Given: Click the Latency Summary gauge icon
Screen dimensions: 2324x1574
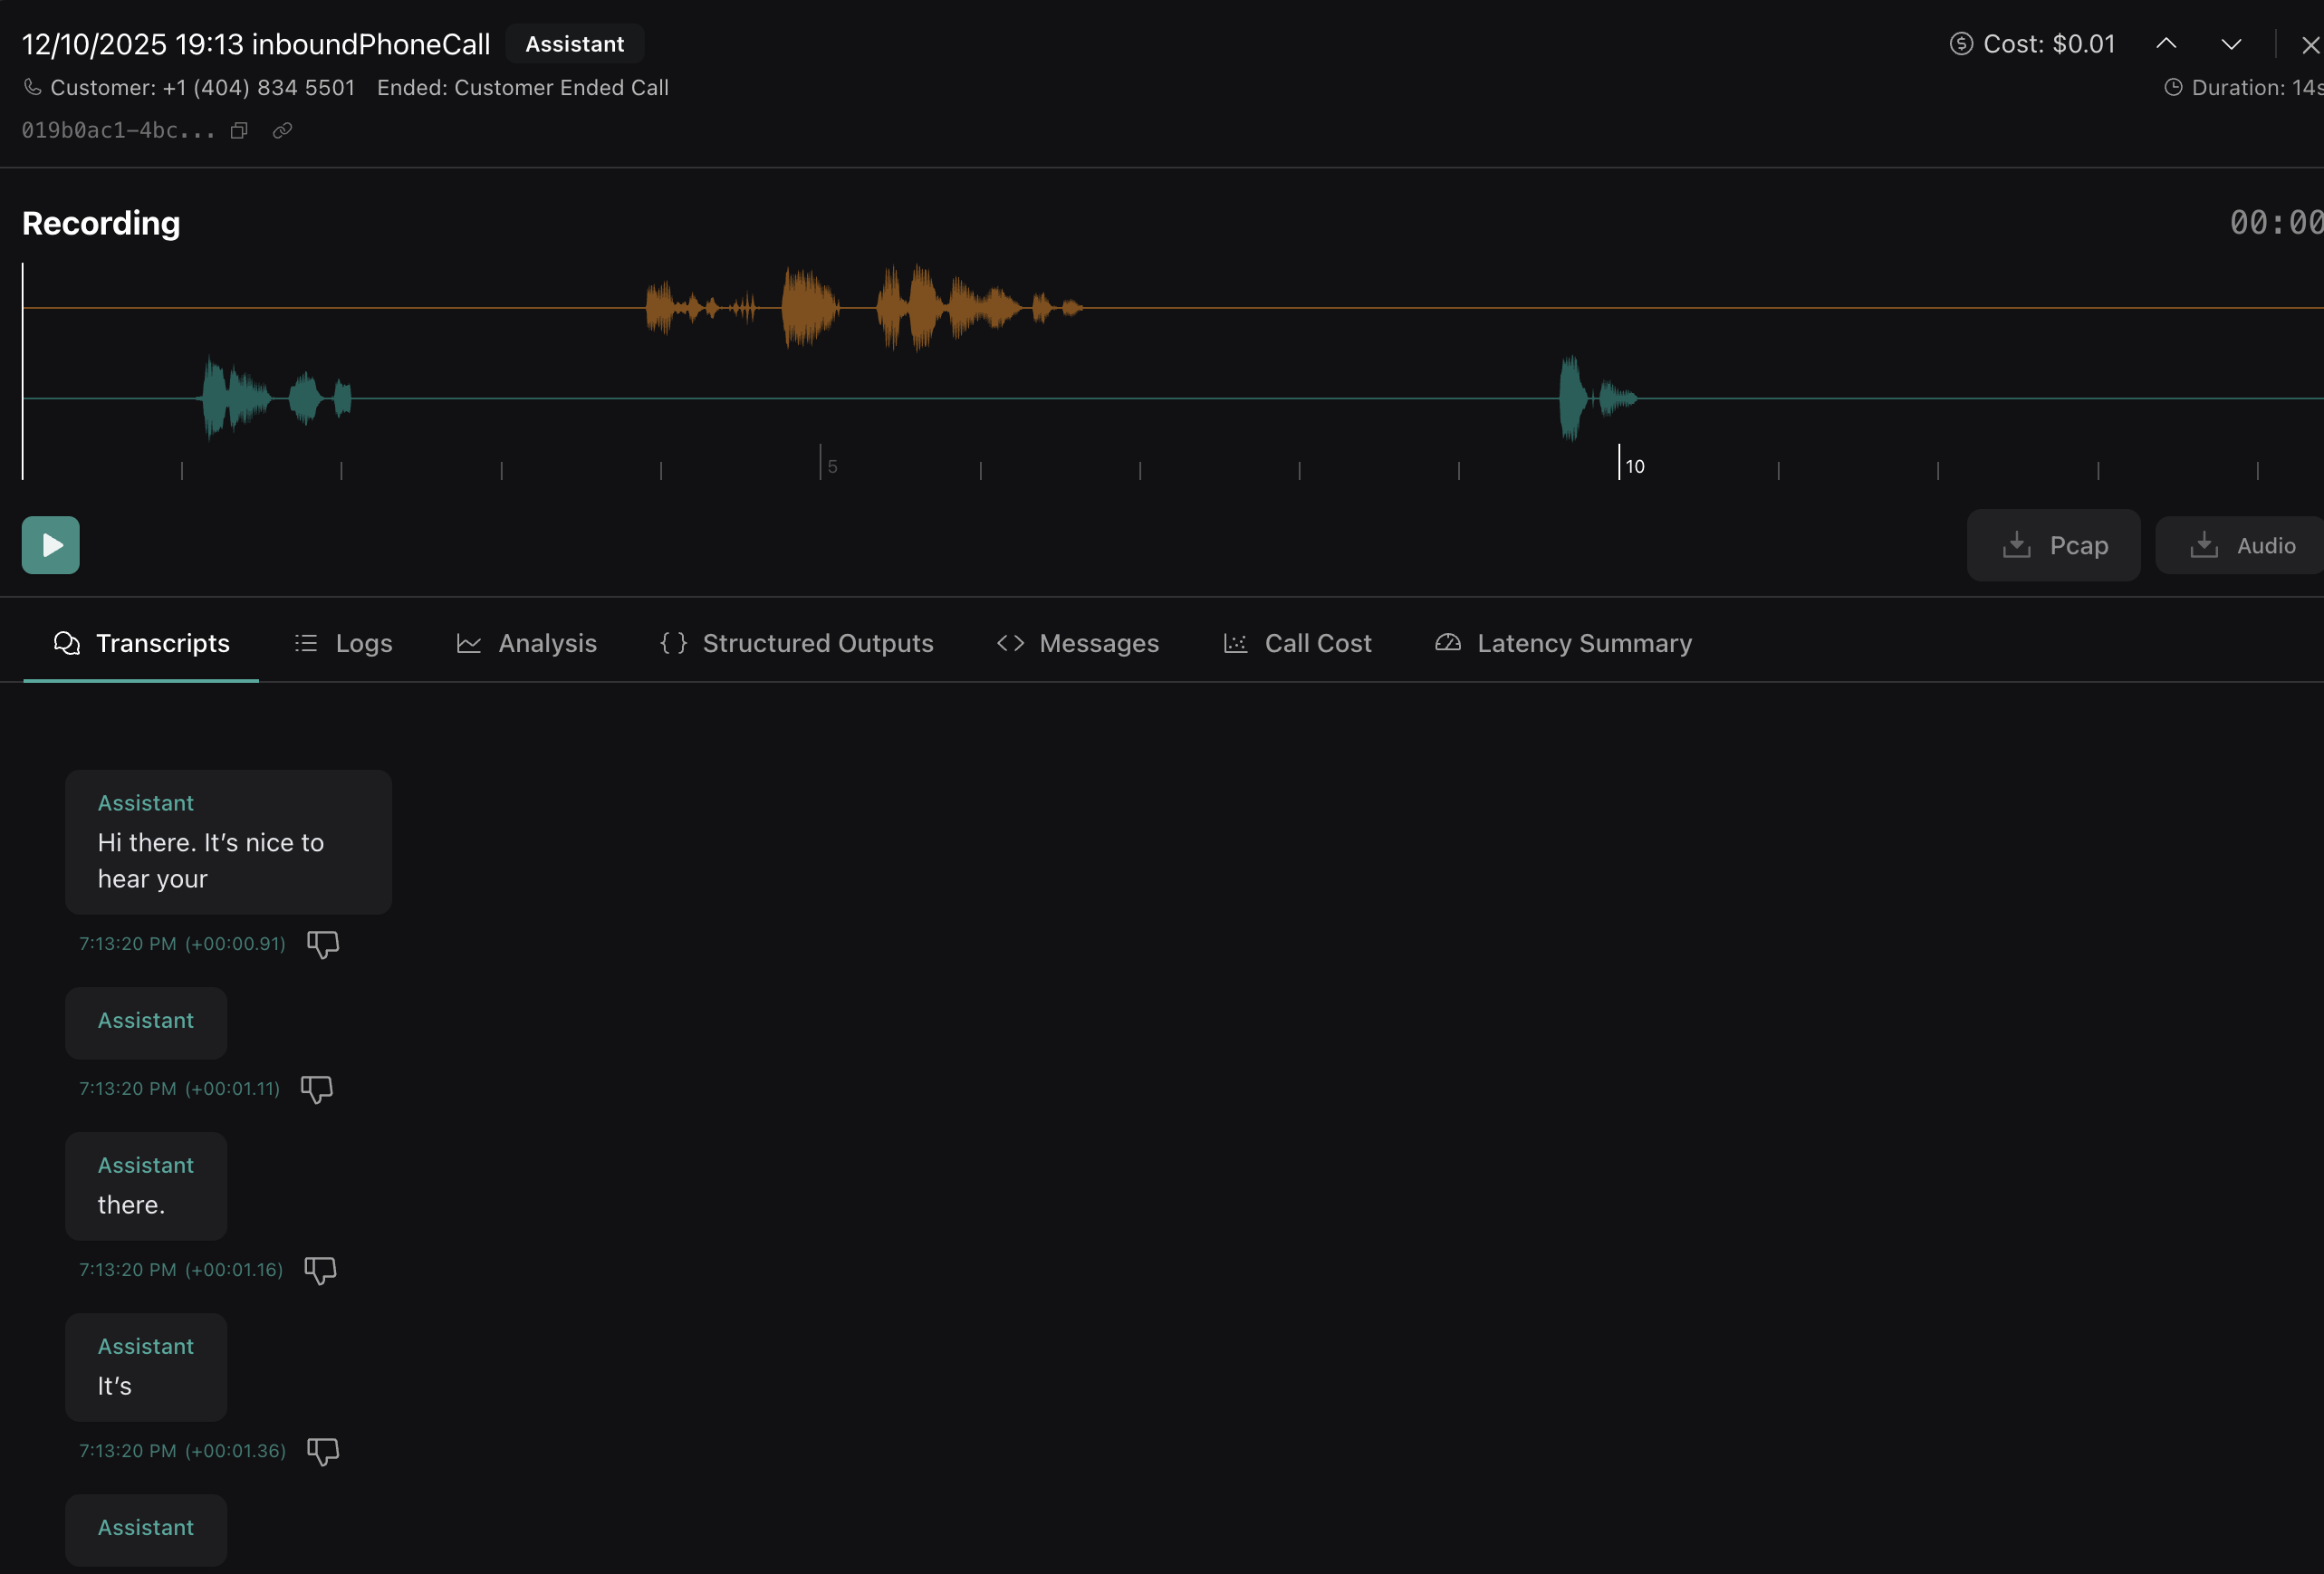Looking at the screenshot, I should click(1447, 643).
